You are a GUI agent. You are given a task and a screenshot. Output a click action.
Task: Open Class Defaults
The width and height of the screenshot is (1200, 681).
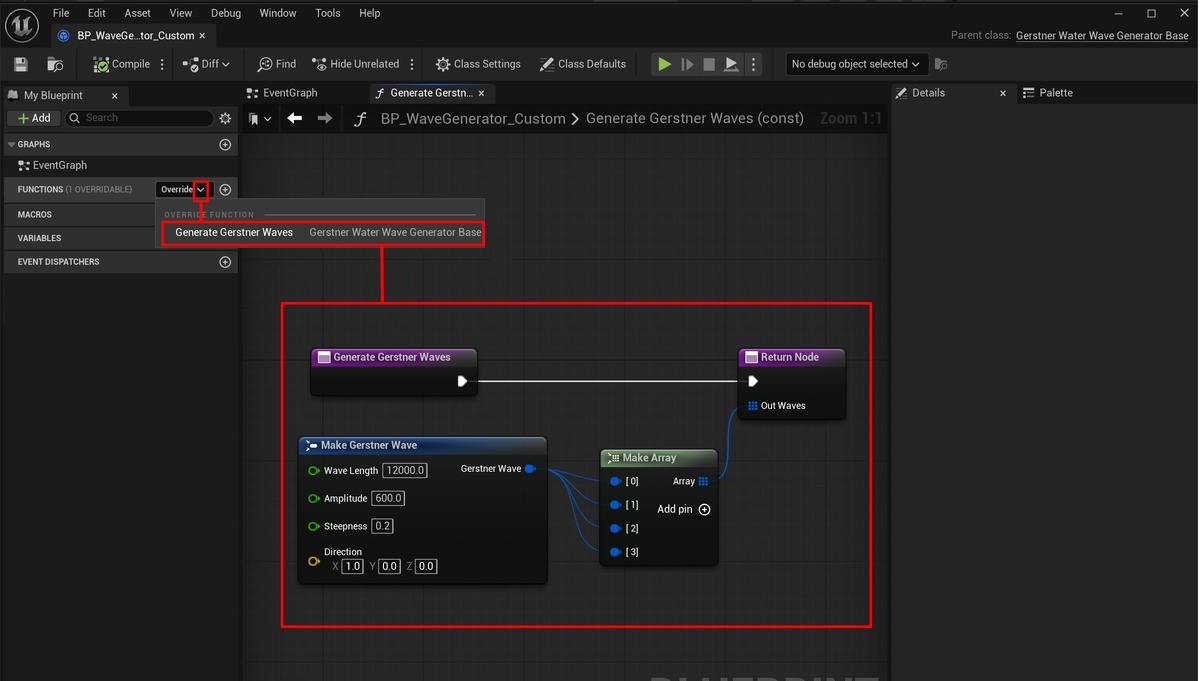[x=582, y=64]
